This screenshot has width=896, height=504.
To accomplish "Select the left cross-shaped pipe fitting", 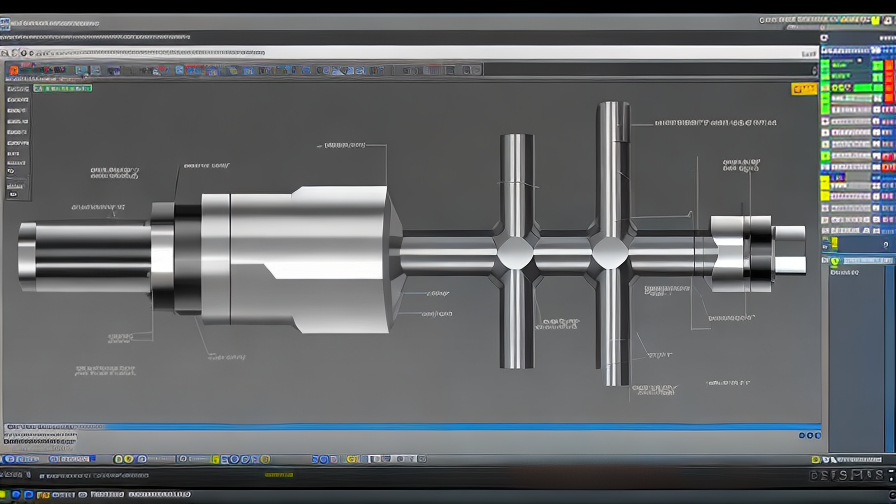I will [x=517, y=251].
